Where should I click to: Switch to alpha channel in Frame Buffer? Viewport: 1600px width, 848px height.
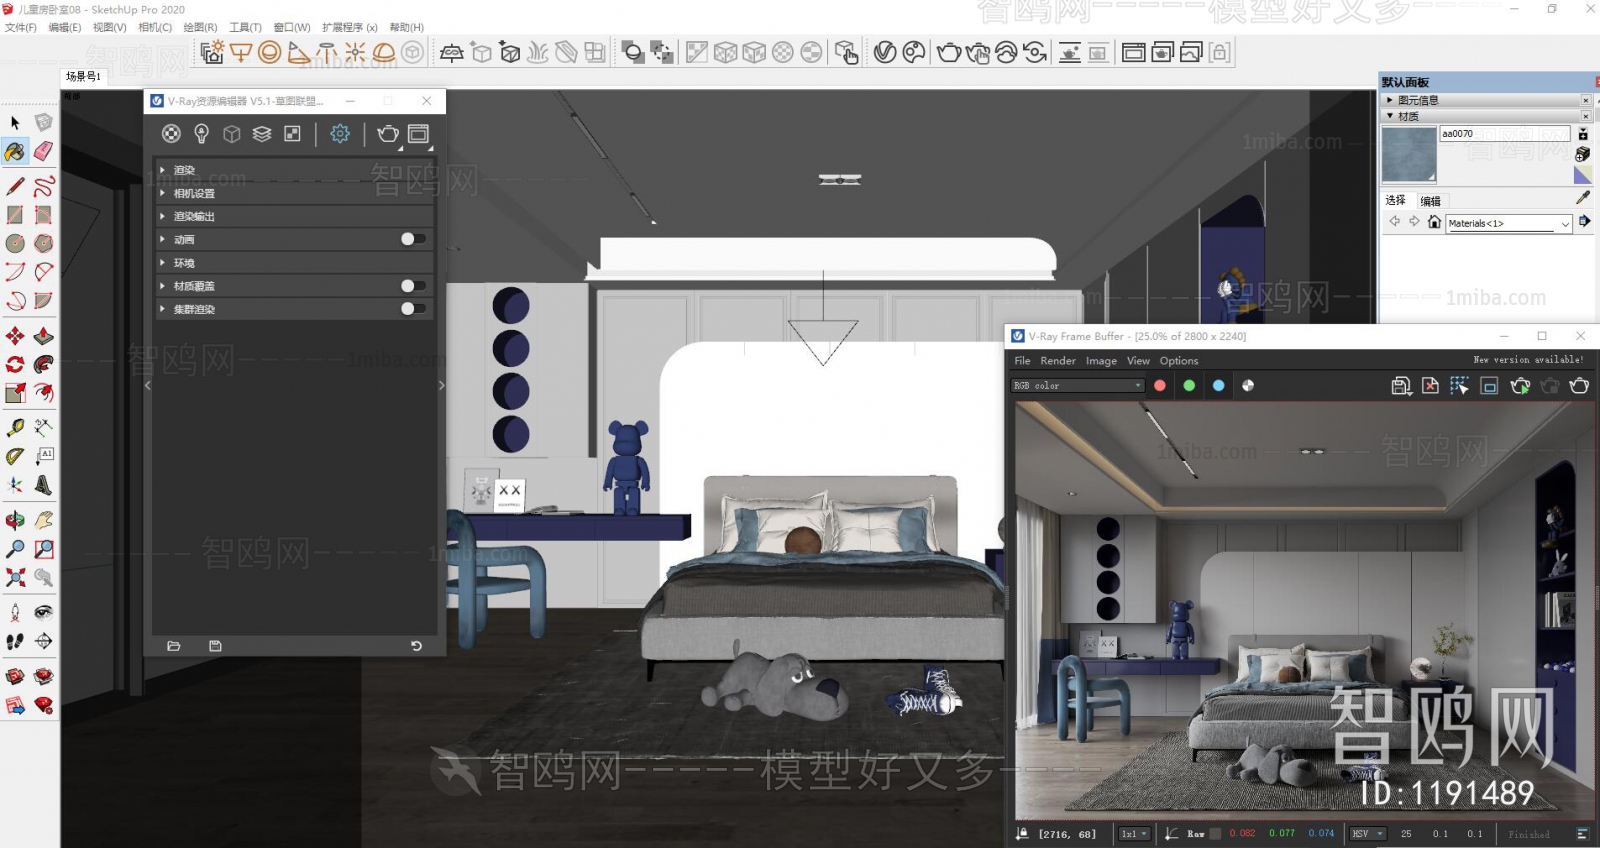1248,386
